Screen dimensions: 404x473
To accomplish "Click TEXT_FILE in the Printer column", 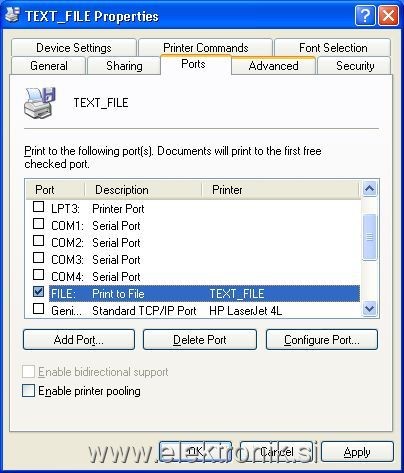I will tap(237, 294).
